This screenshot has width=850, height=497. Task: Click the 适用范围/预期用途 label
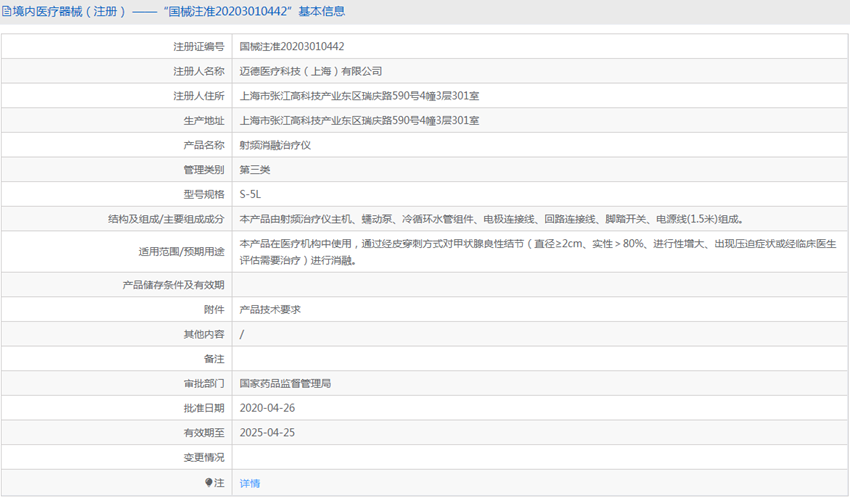(x=181, y=251)
